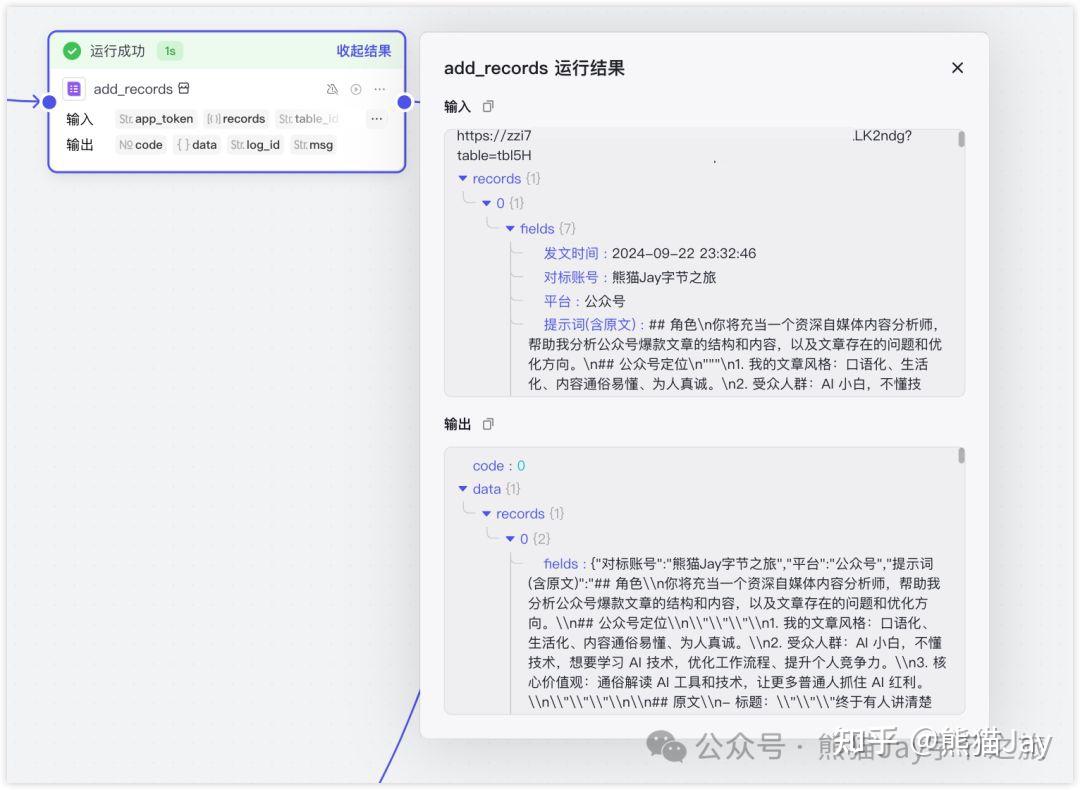Open the add_records node more options menu
The image size is (1080, 790).
point(379,89)
